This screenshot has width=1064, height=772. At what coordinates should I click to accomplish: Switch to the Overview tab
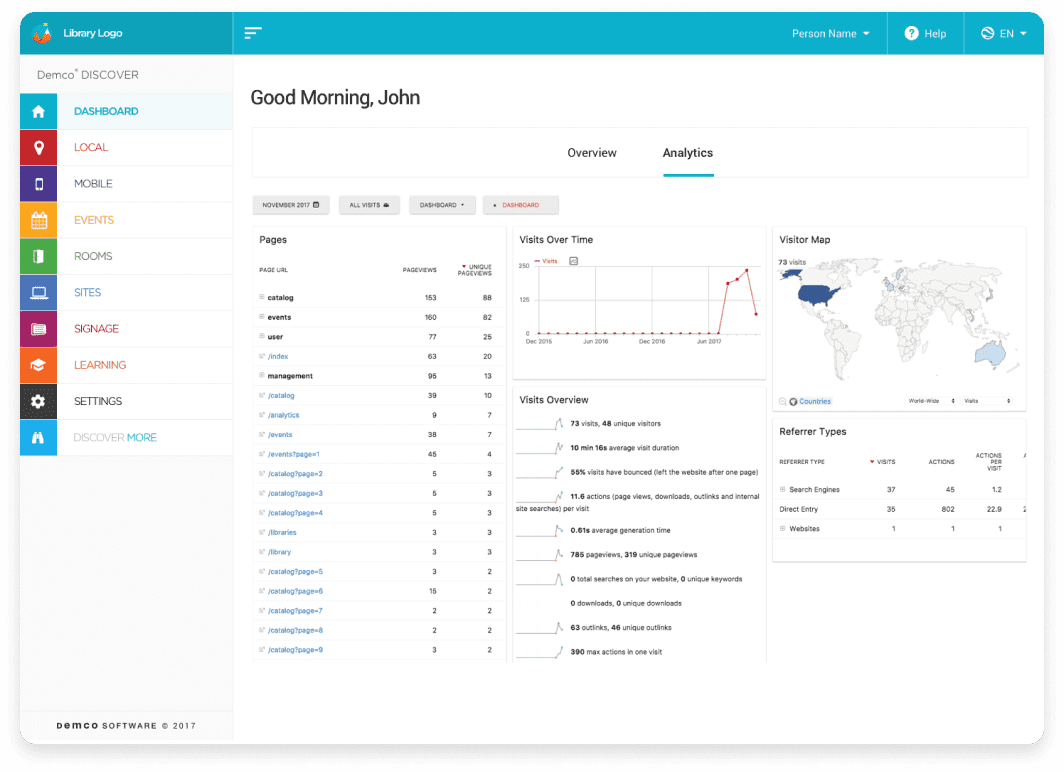tap(592, 152)
